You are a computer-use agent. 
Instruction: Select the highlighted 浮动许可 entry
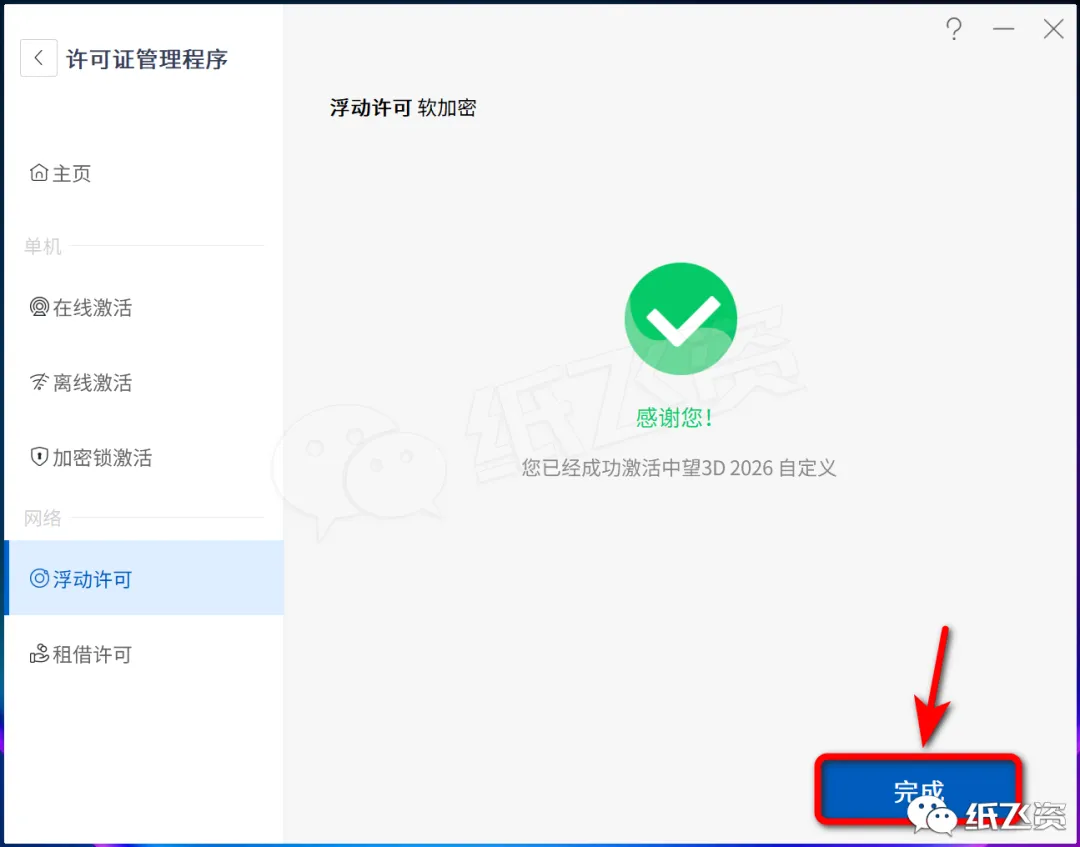click(143, 578)
